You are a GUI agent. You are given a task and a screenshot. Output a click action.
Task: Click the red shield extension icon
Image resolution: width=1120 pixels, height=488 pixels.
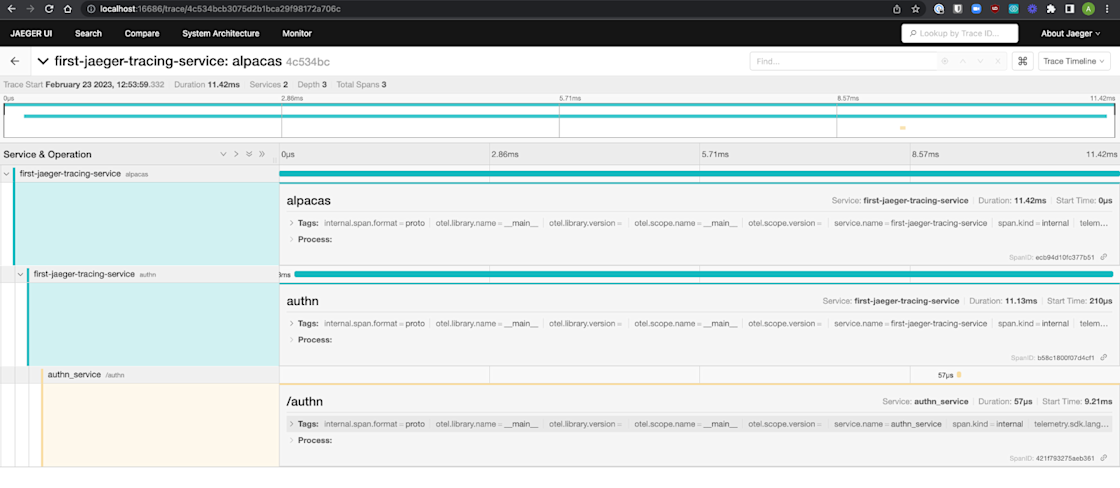click(995, 9)
